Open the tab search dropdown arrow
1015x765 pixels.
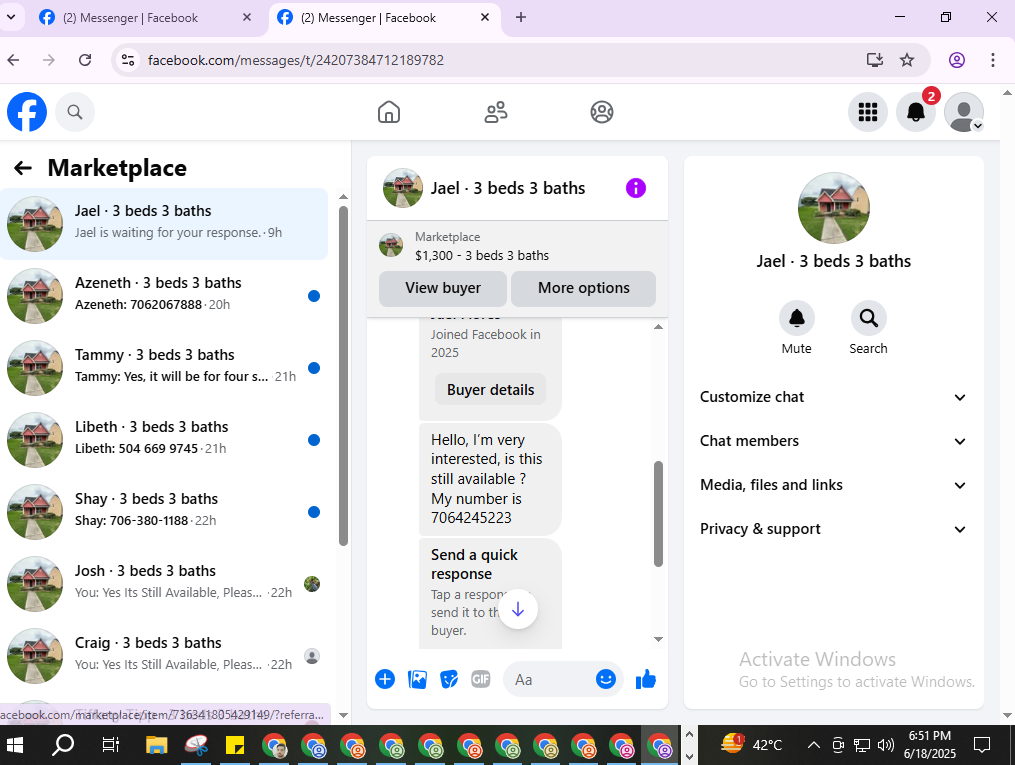(x=11, y=18)
